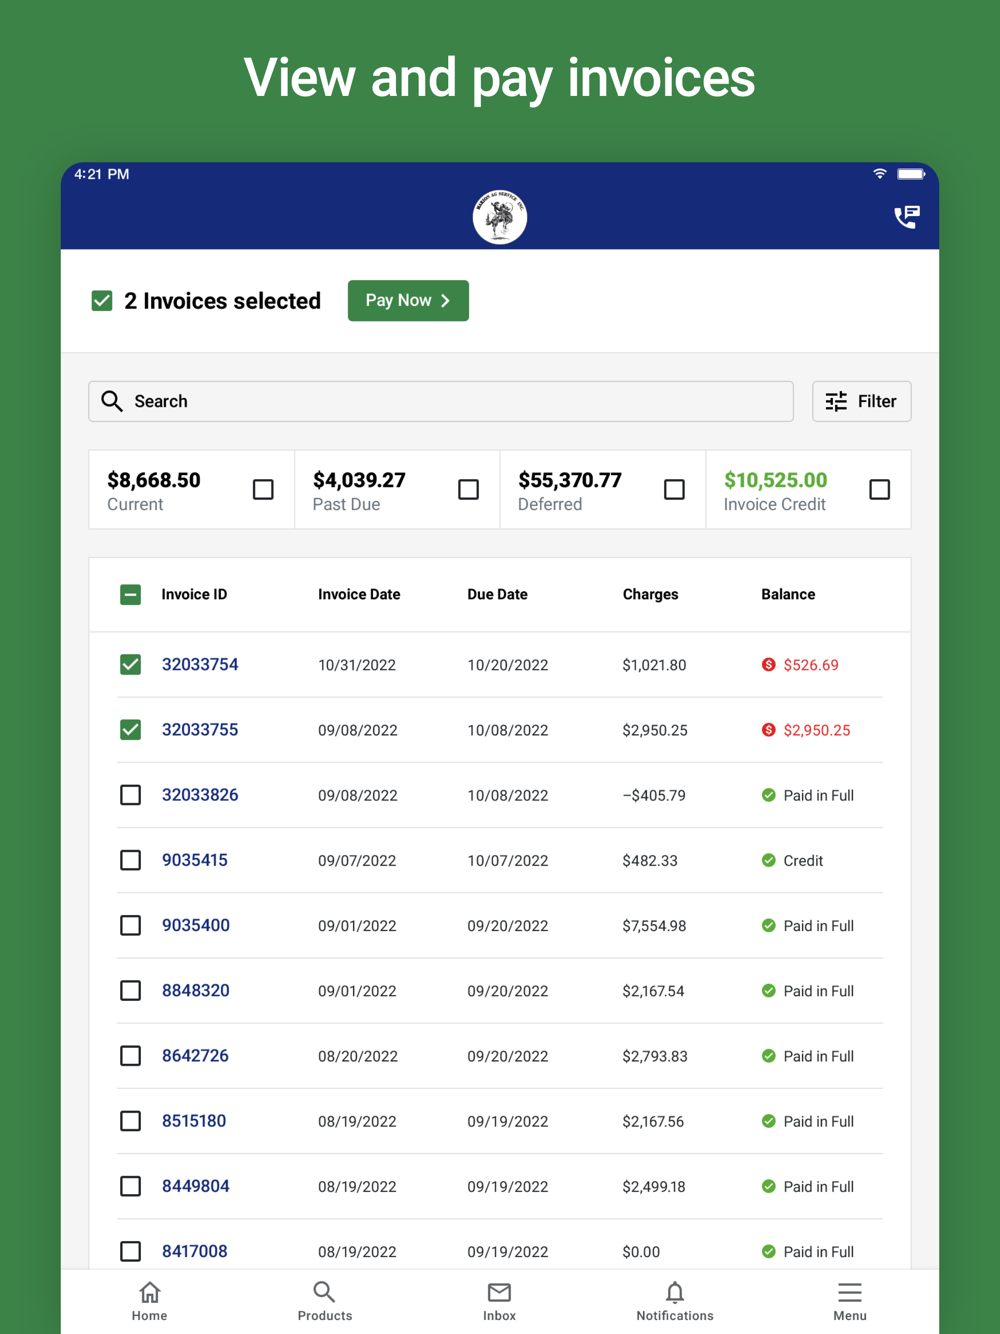The width and height of the screenshot is (1000, 1334).
Task: Click the −$405.79 charges value
Action: click(654, 796)
